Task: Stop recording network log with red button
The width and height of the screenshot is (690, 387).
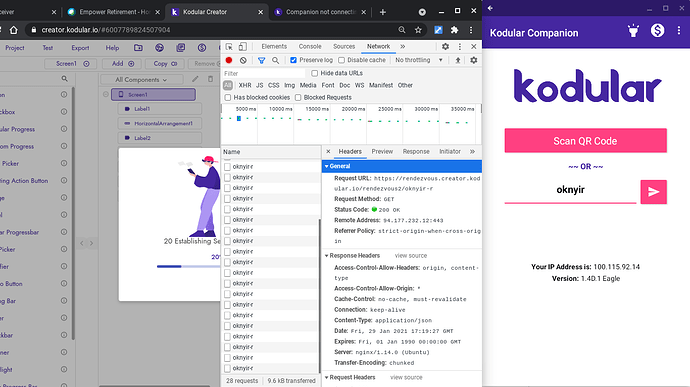Action: 229,60
